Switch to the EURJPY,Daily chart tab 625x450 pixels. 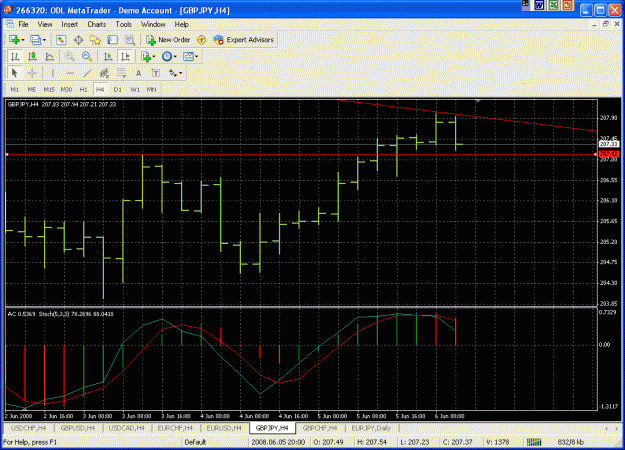371,428
